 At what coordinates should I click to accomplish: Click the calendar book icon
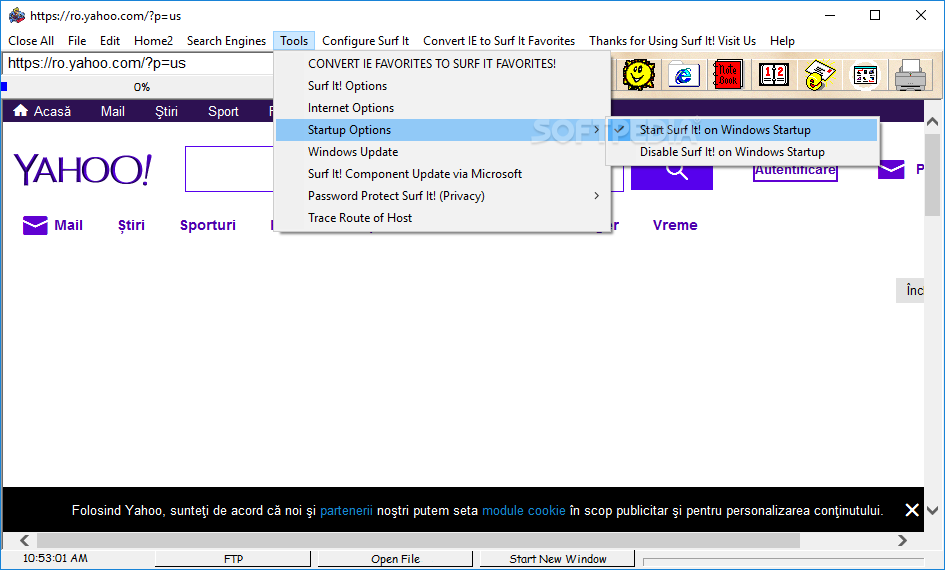click(x=774, y=75)
